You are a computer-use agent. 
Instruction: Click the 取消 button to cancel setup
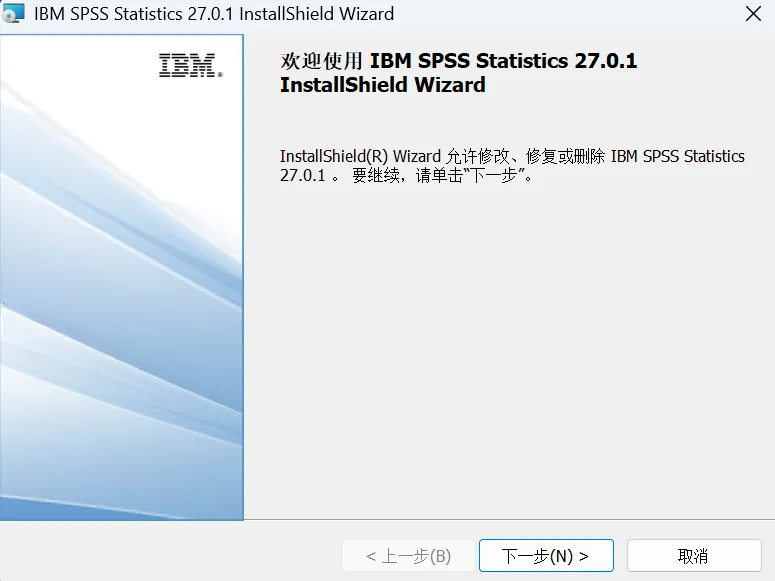click(x=694, y=556)
